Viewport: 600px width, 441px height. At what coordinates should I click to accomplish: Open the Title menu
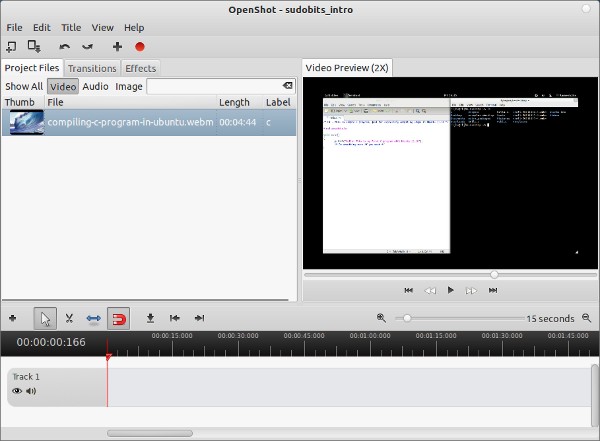(71, 28)
